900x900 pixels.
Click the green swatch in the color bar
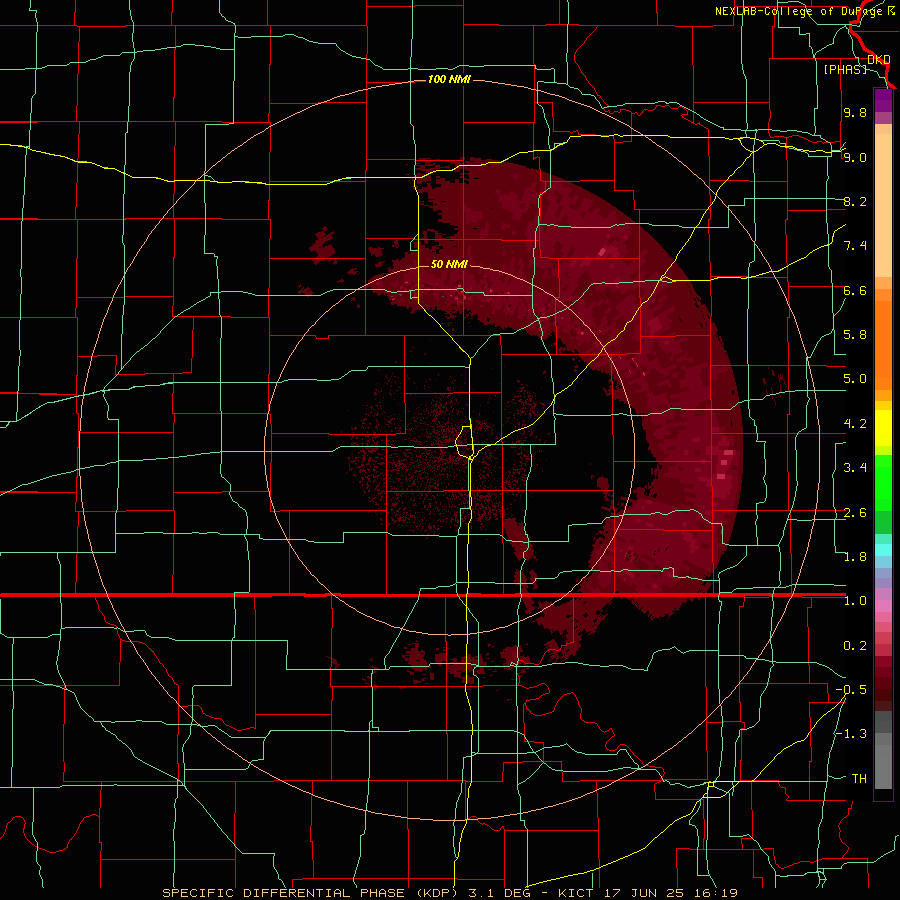(x=883, y=484)
